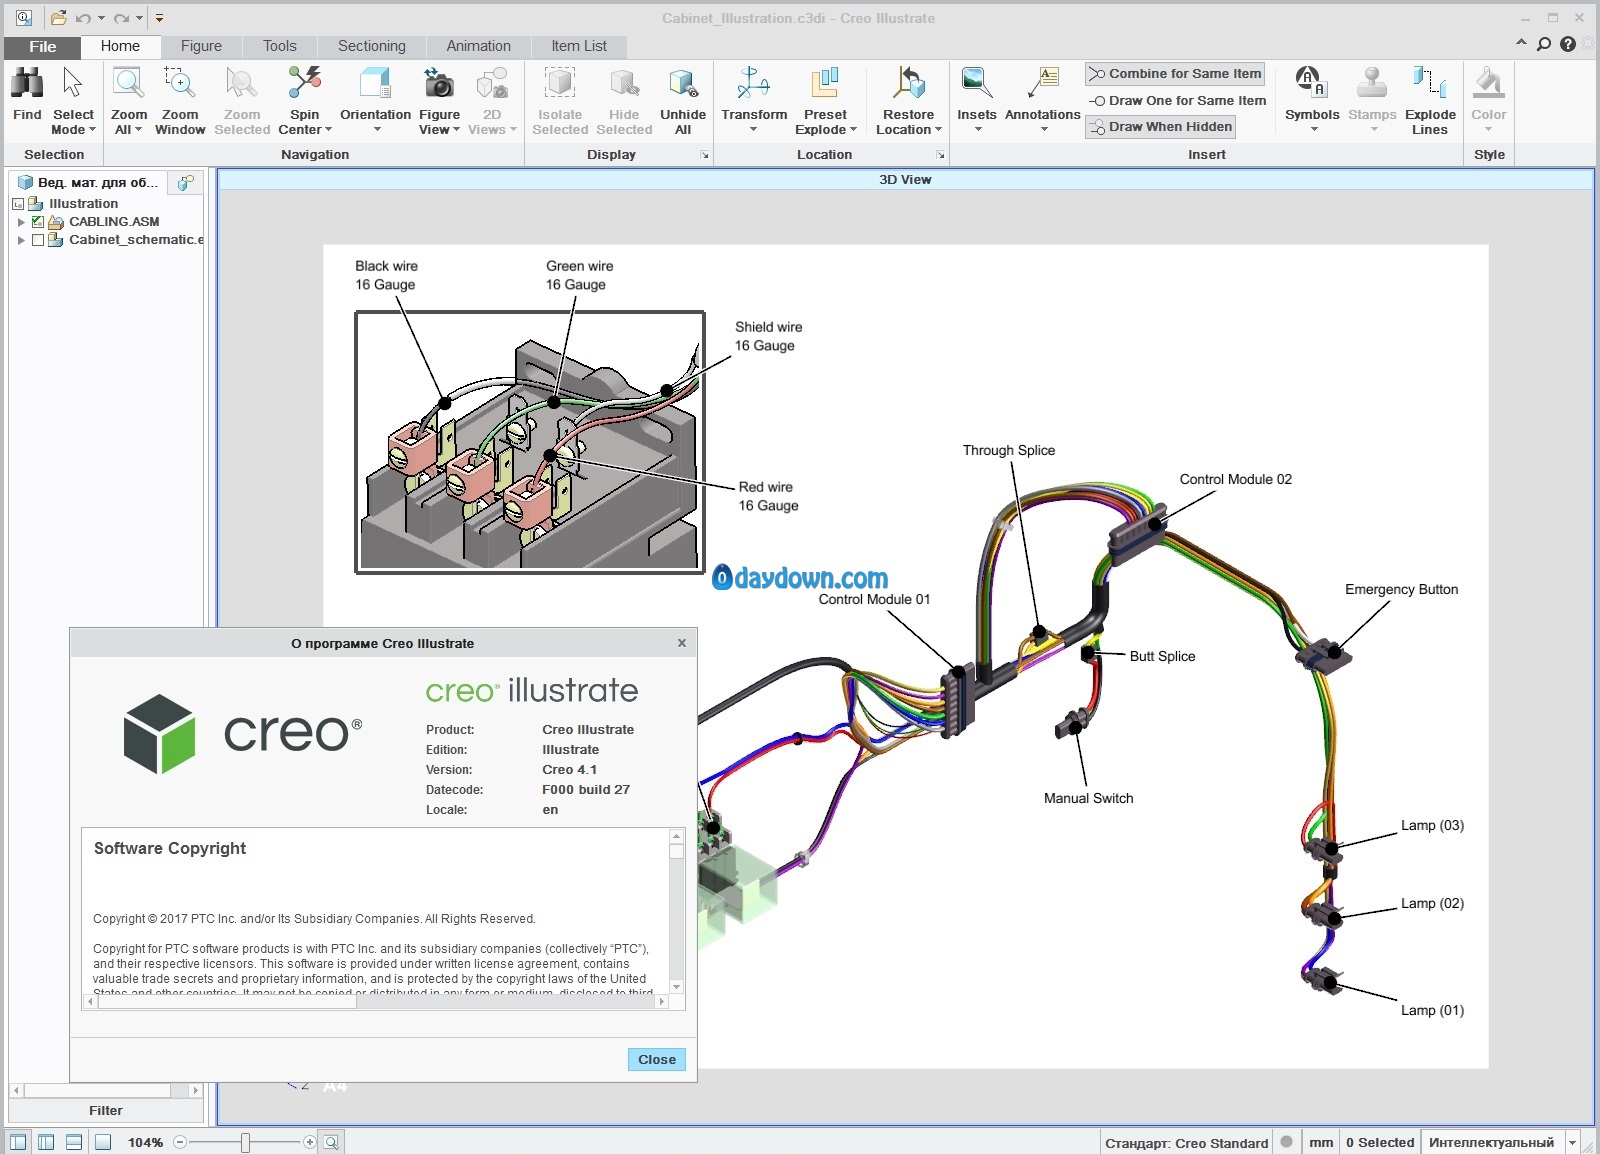Click the Symbols icon
Image resolution: width=1600 pixels, height=1154 pixels.
1311,82
